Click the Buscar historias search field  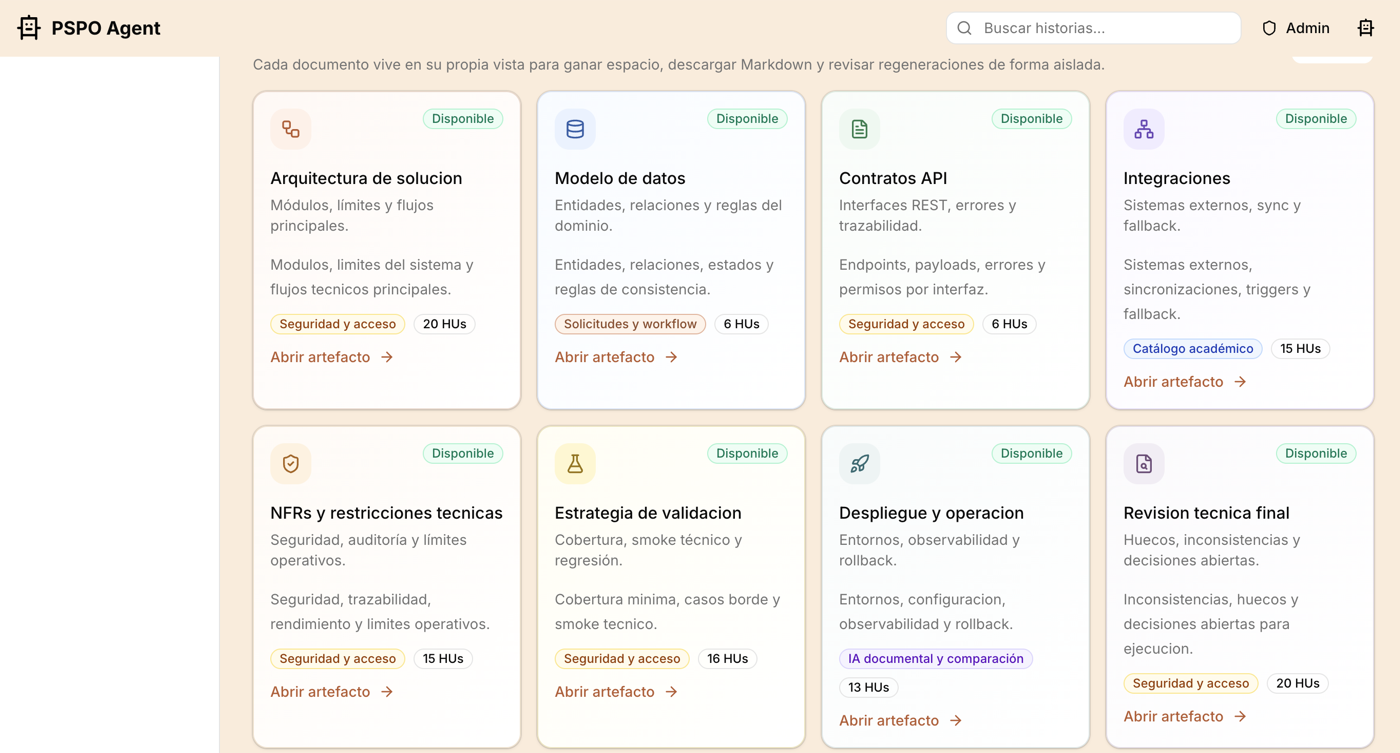pyautogui.click(x=1093, y=27)
